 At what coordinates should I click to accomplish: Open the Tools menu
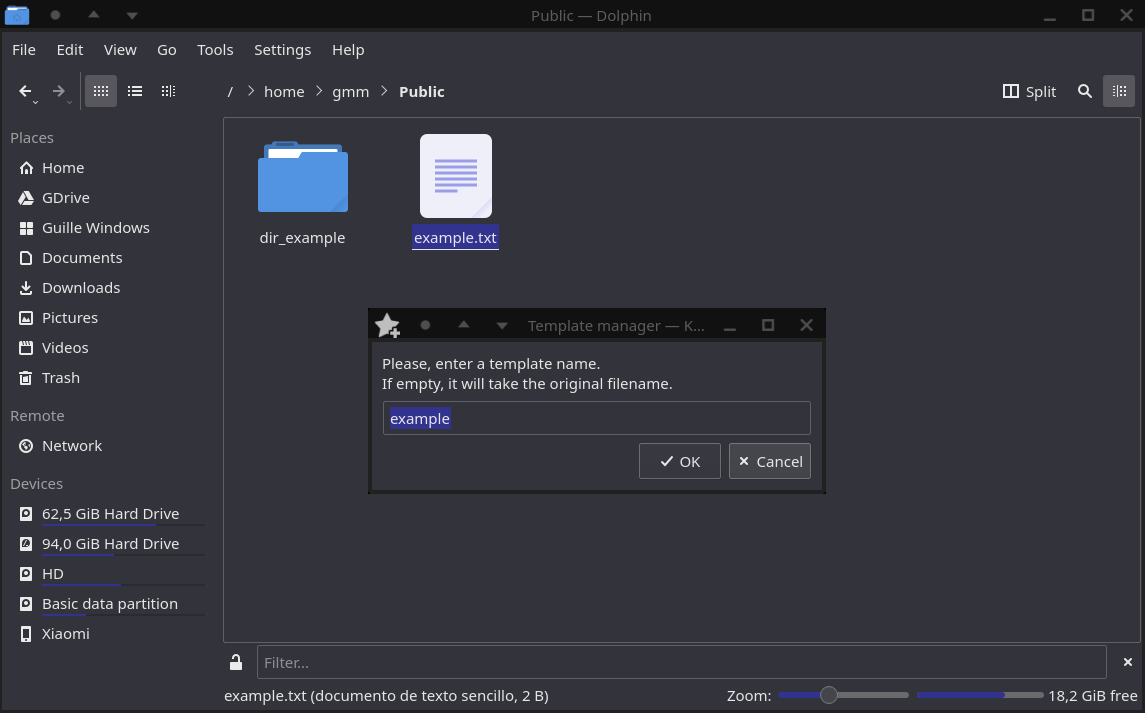(x=215, y=50)
